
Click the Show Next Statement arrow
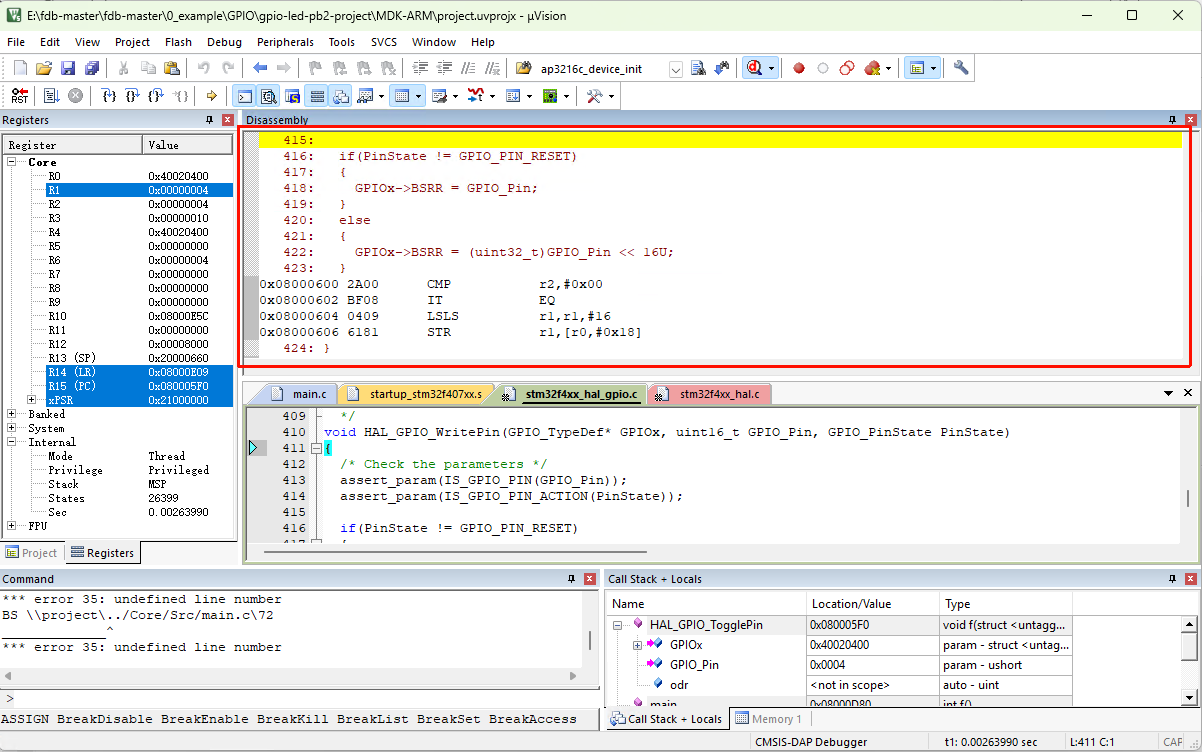tap(211, 96)
